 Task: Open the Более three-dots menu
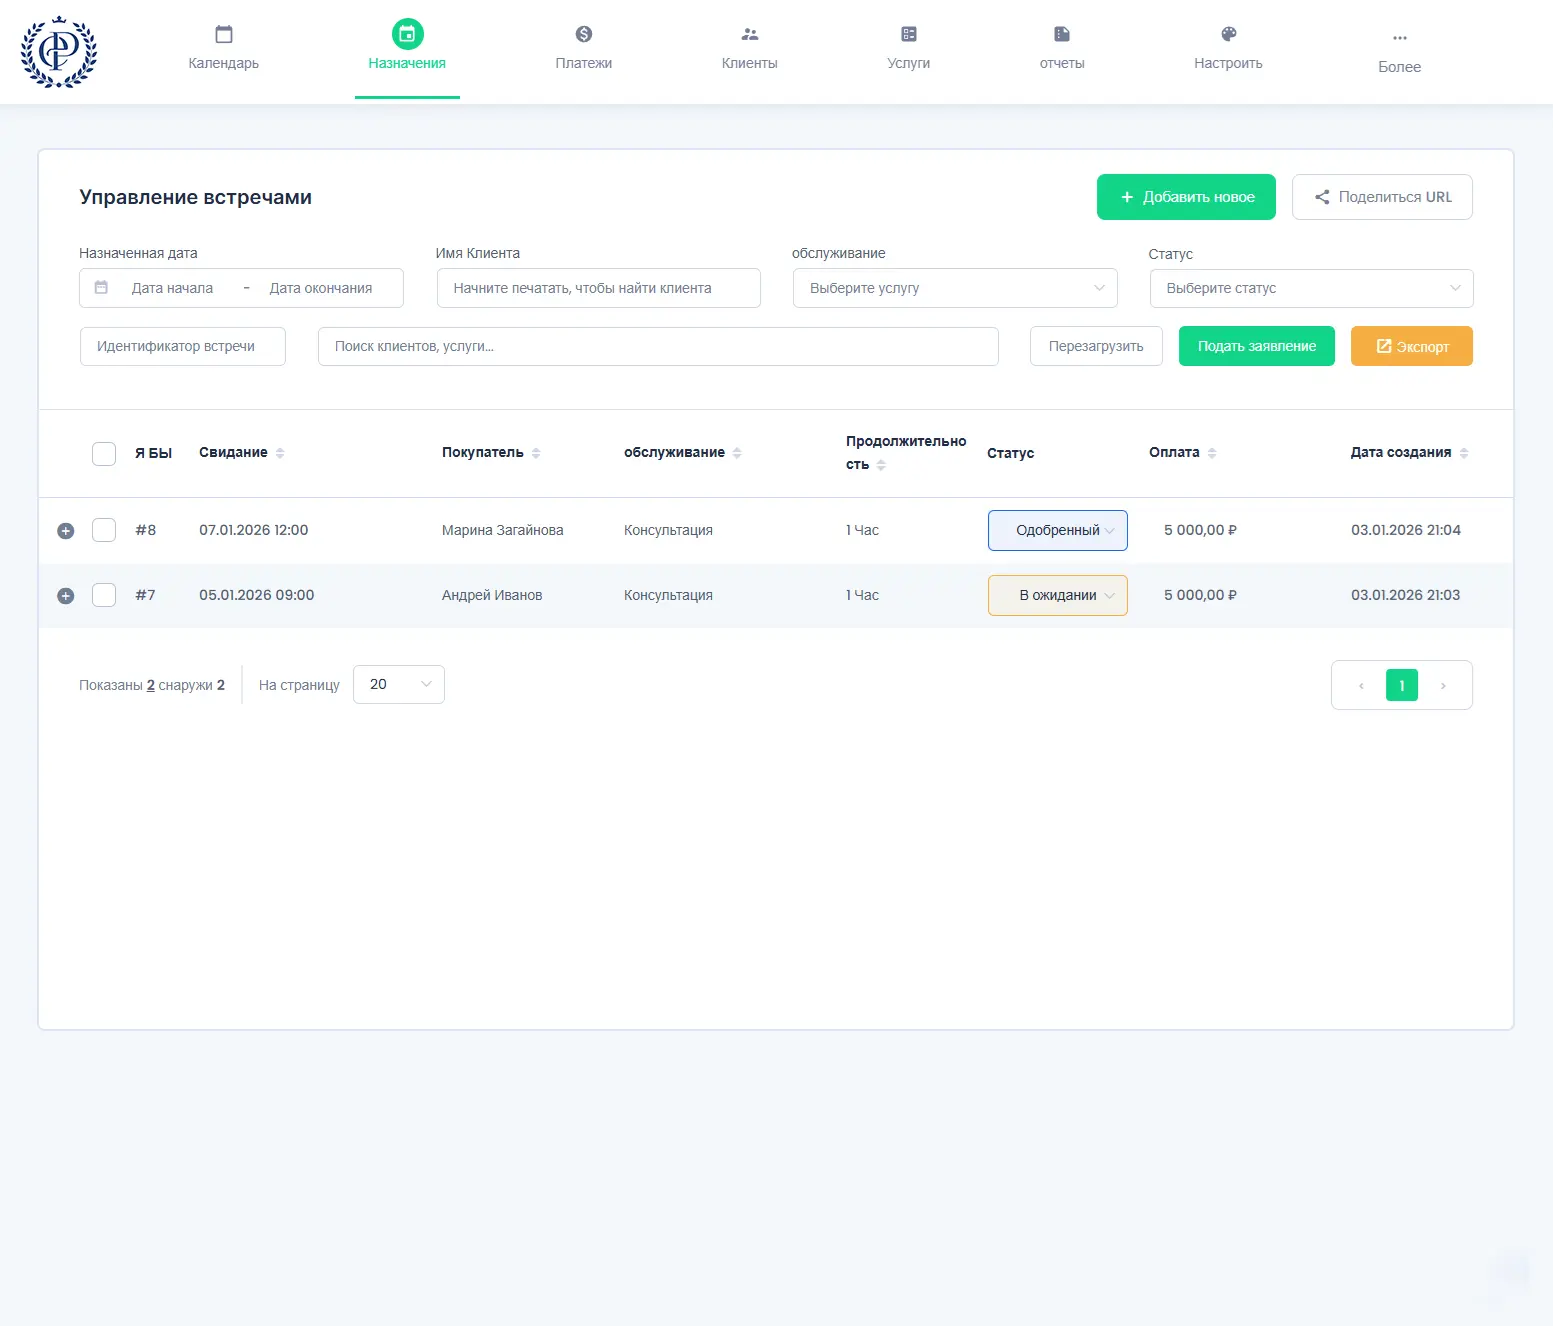[x=1400, y=38]
